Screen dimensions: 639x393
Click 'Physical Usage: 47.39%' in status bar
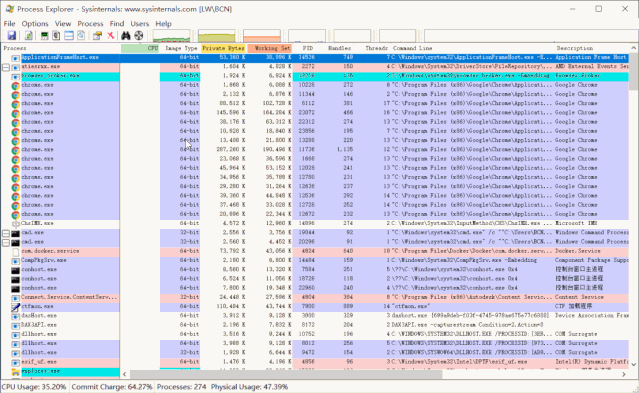[249, 387]
